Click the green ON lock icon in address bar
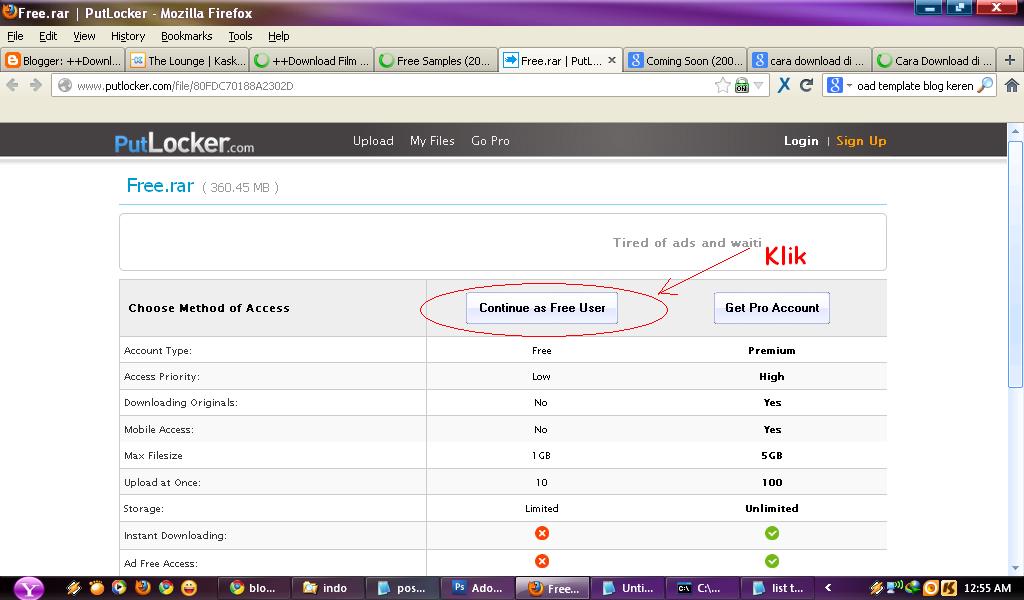 (741, 86)
